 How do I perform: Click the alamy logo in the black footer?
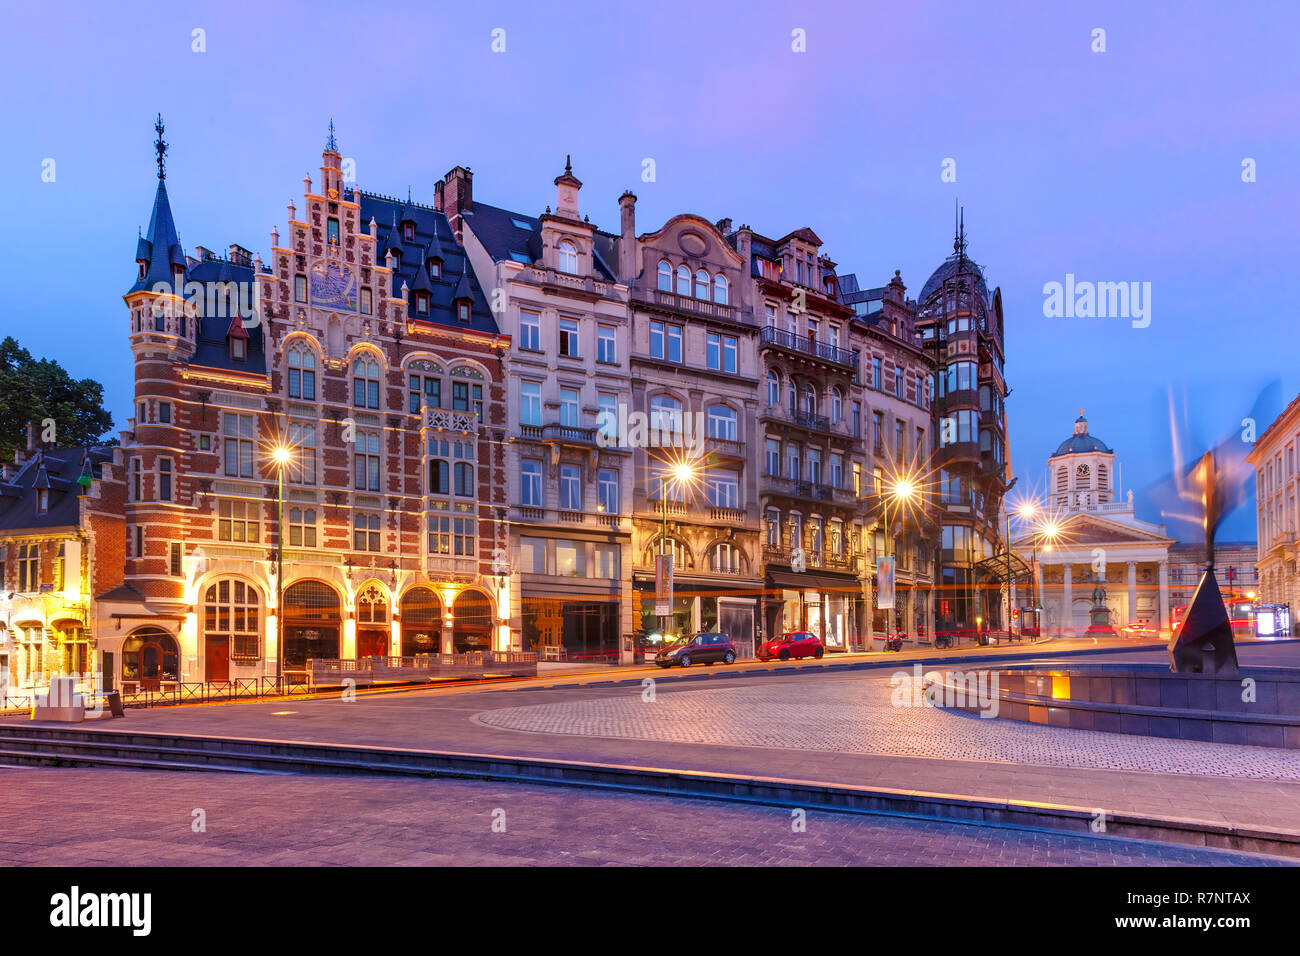pos(101,911)
